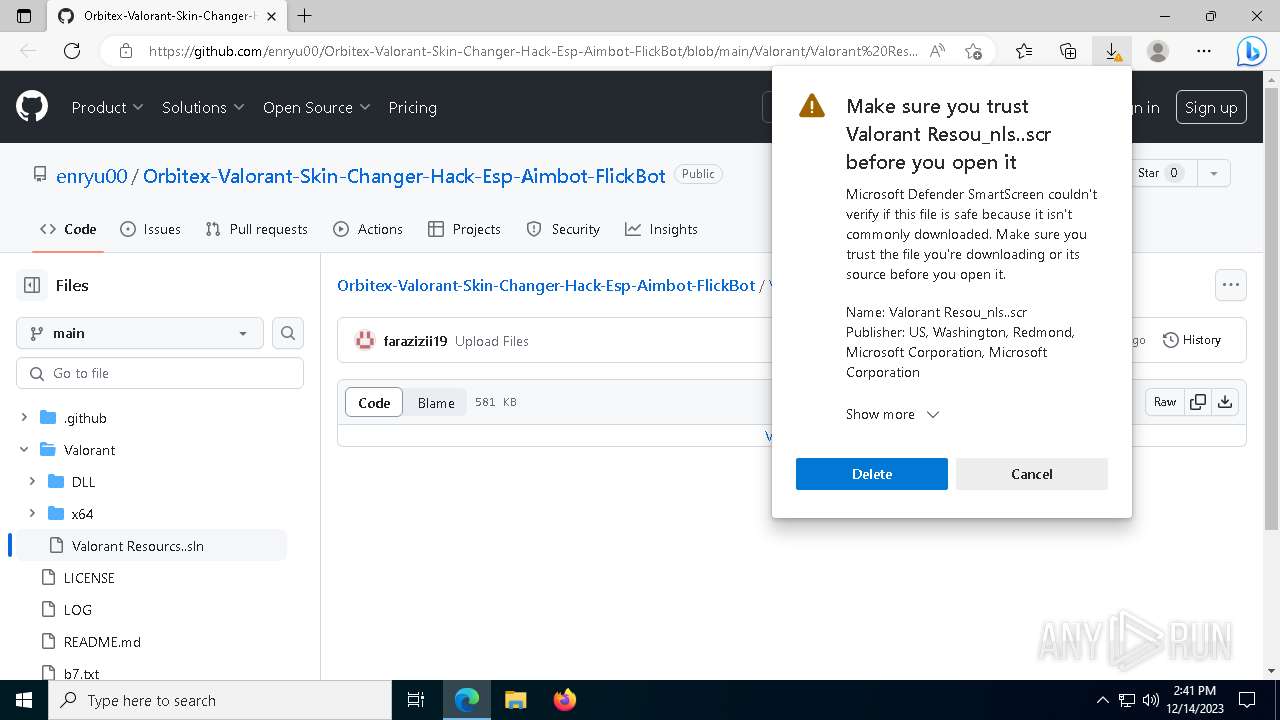Open Pricing link

click(412, 107)
